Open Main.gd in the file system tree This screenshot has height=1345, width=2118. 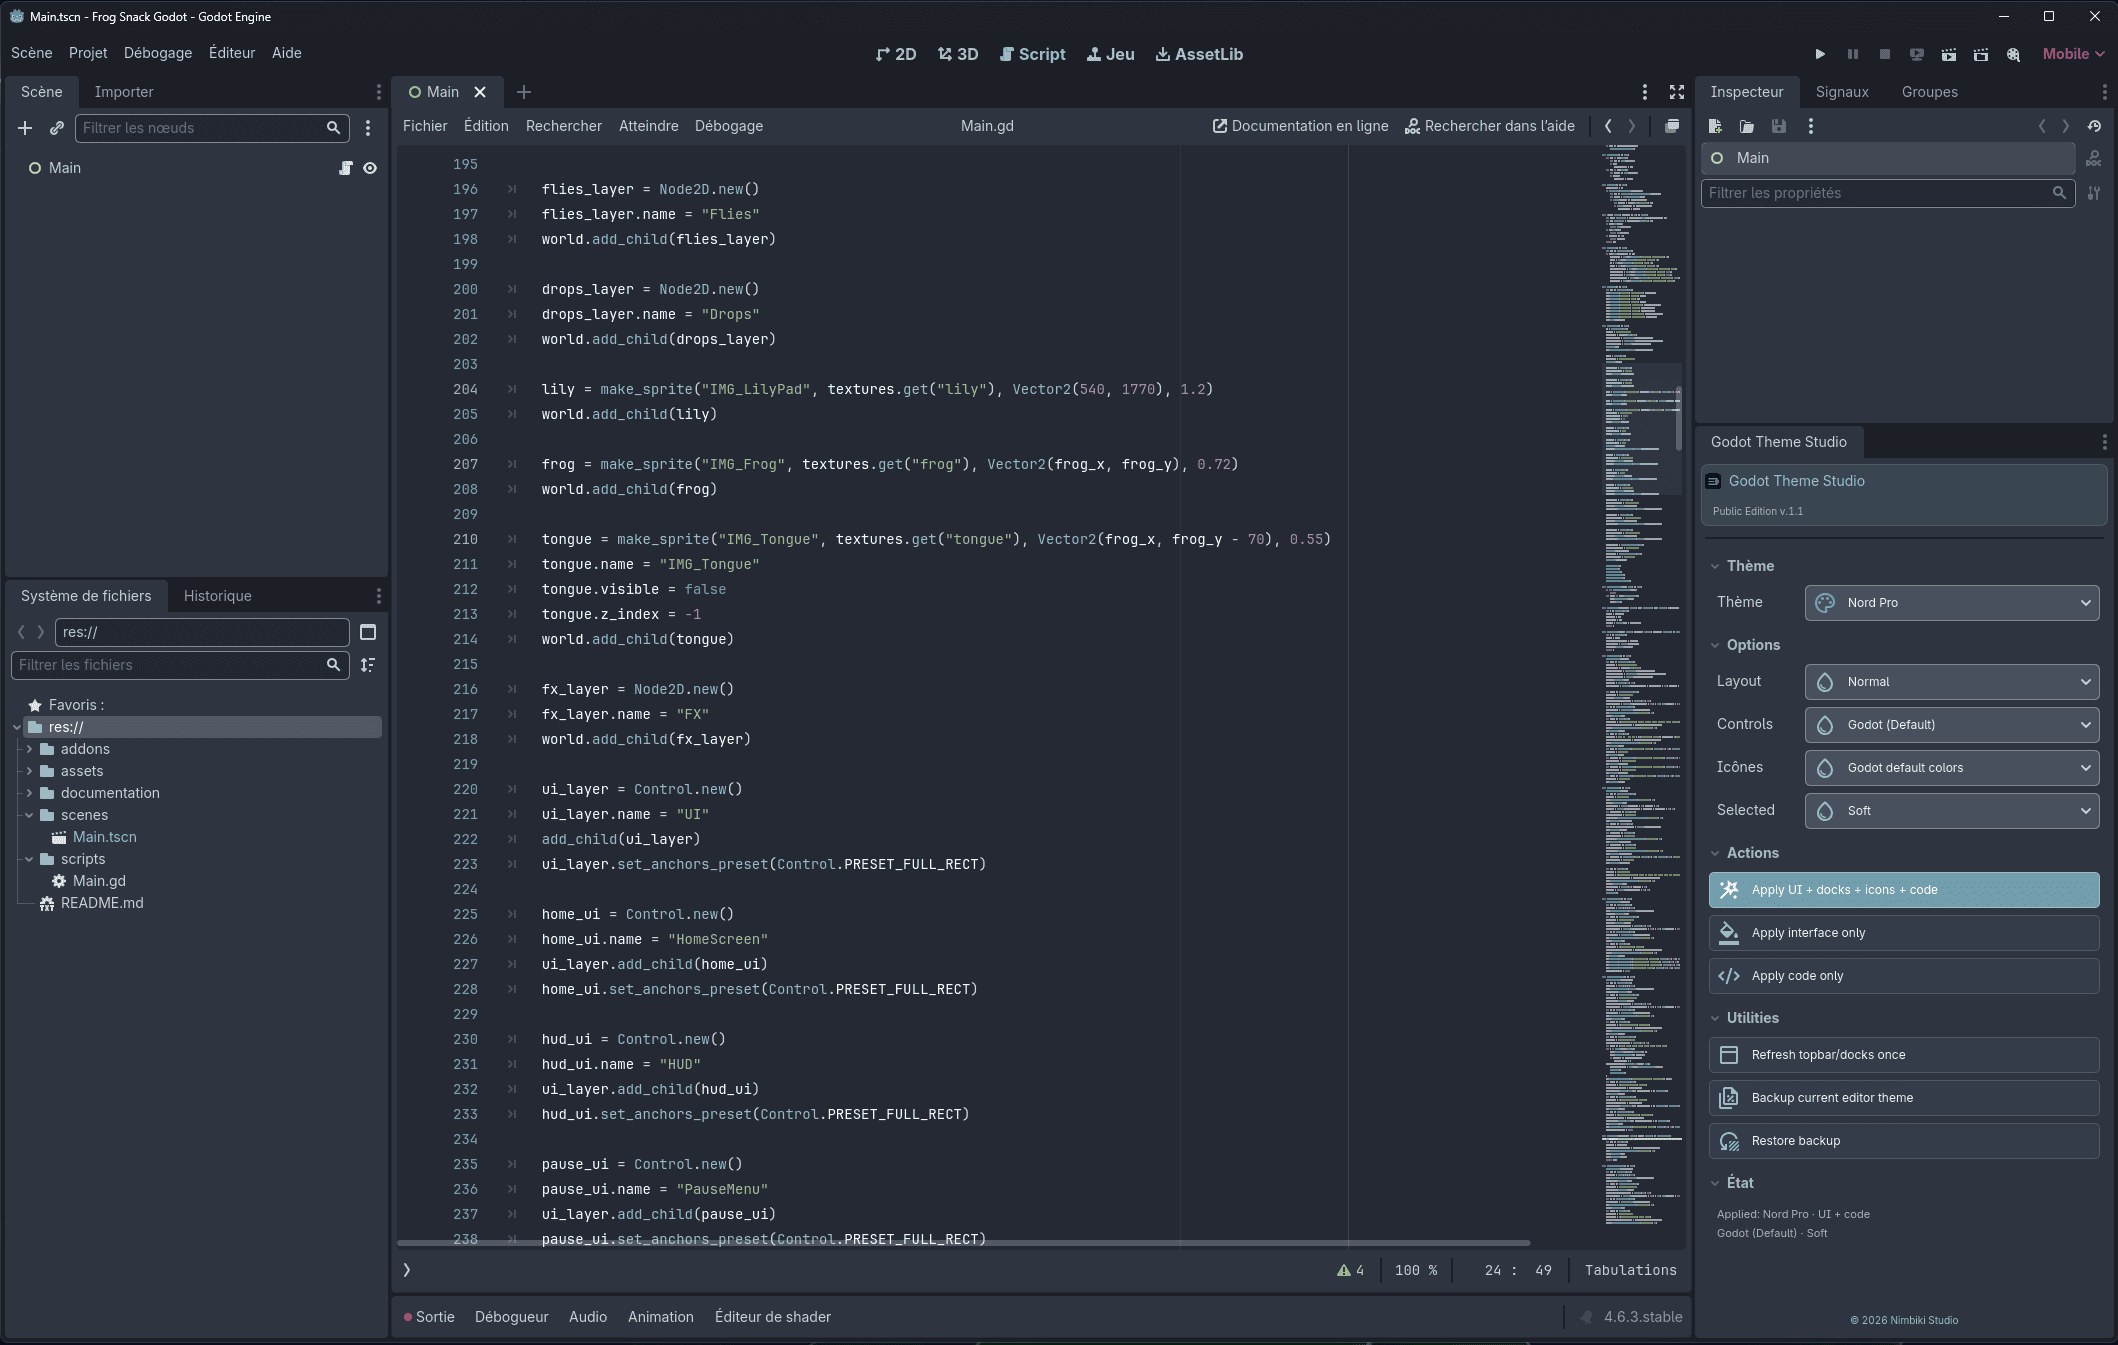click(99, 881)
